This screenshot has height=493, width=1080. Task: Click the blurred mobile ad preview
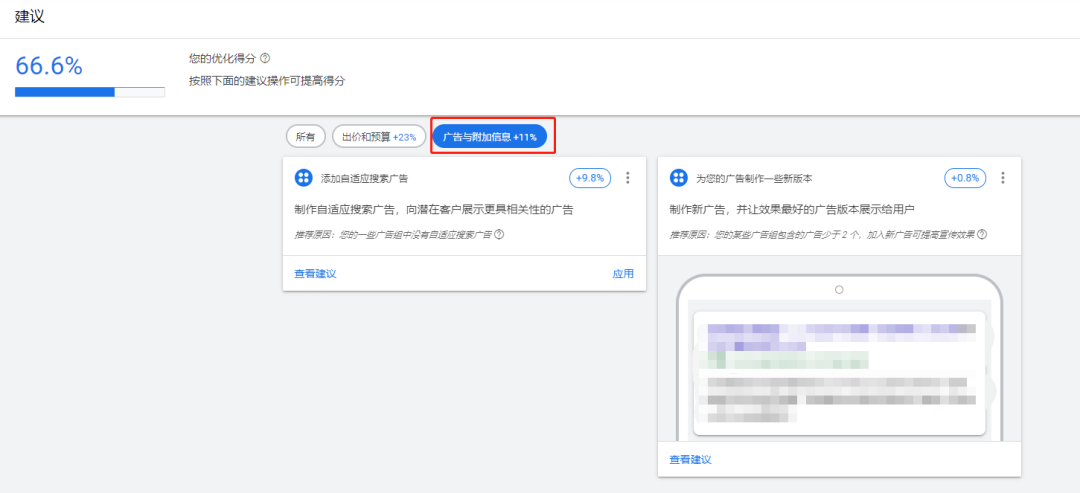pos(838,370)
